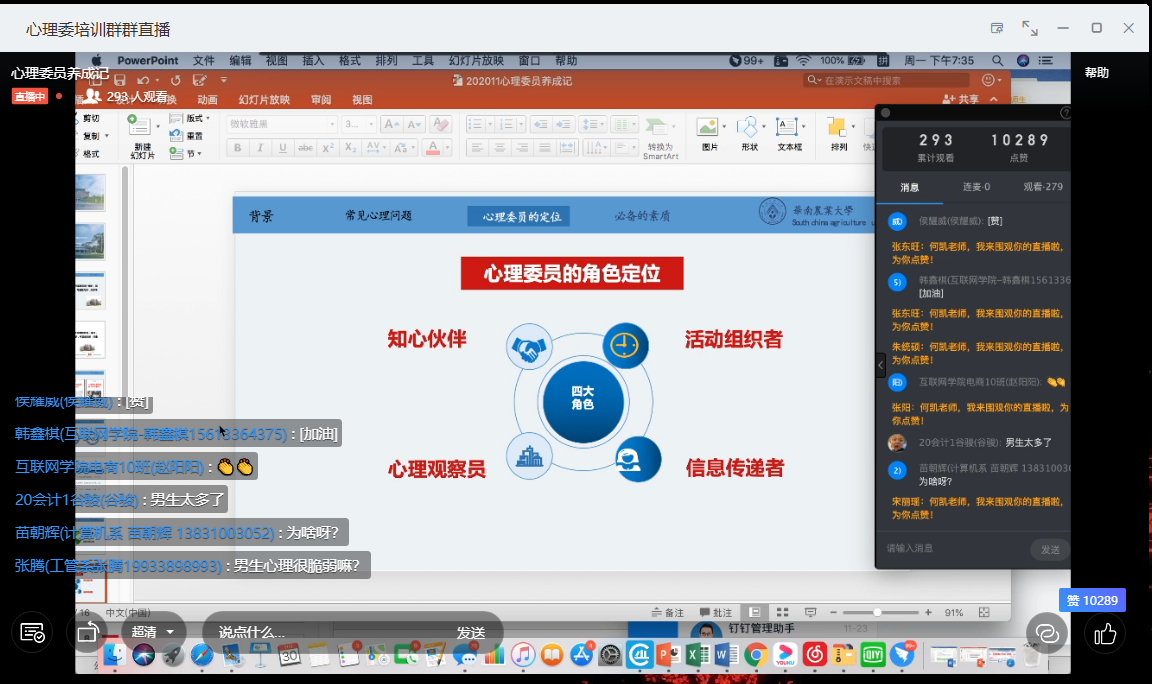Toggle bold formatting in PowerPoint ribbon
Screen dimensions: 1152x684
pos(238,148)
